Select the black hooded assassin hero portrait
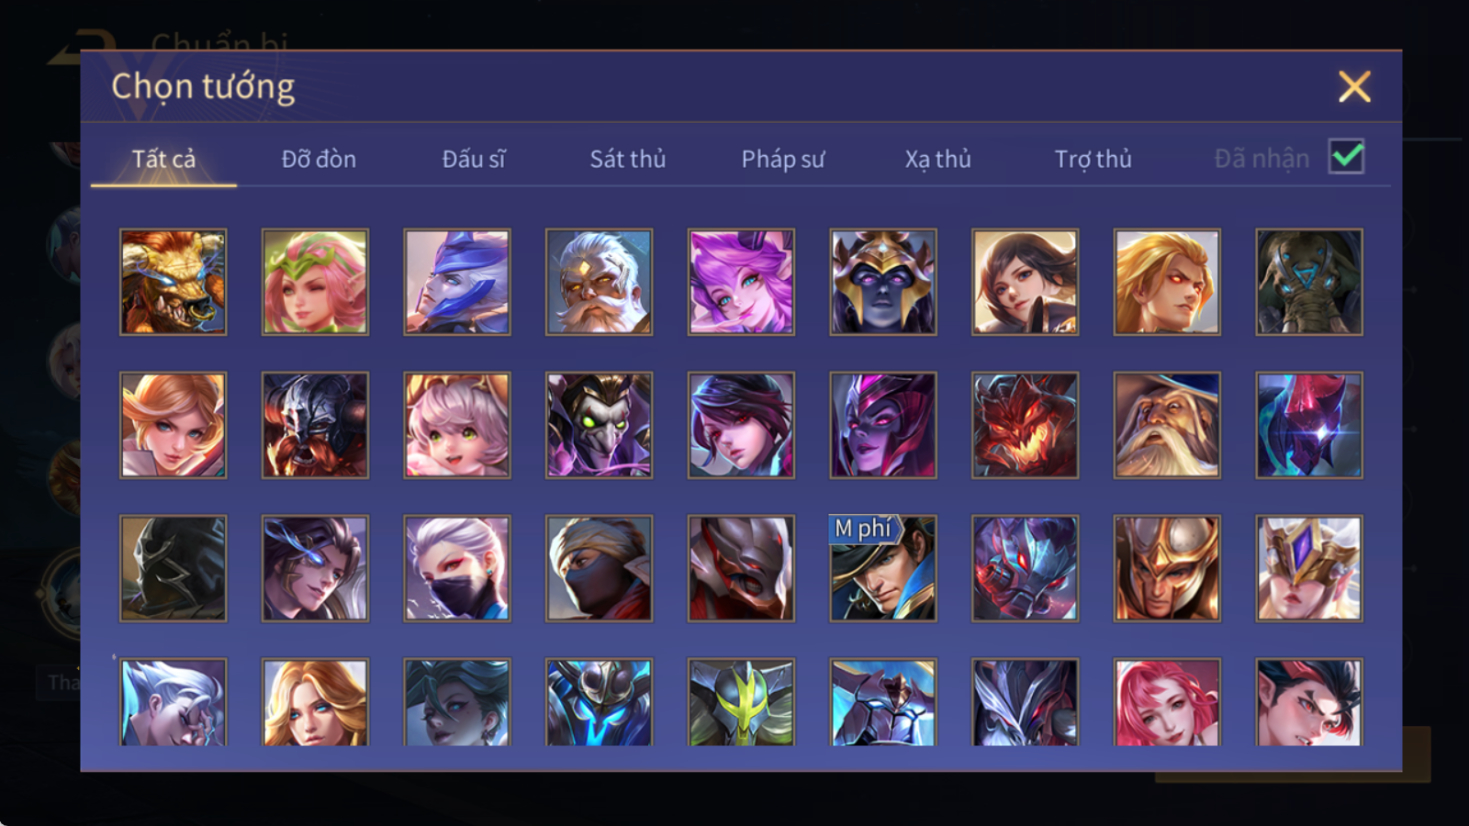This screenshot has height=826, width=1469. pos(173,568)
